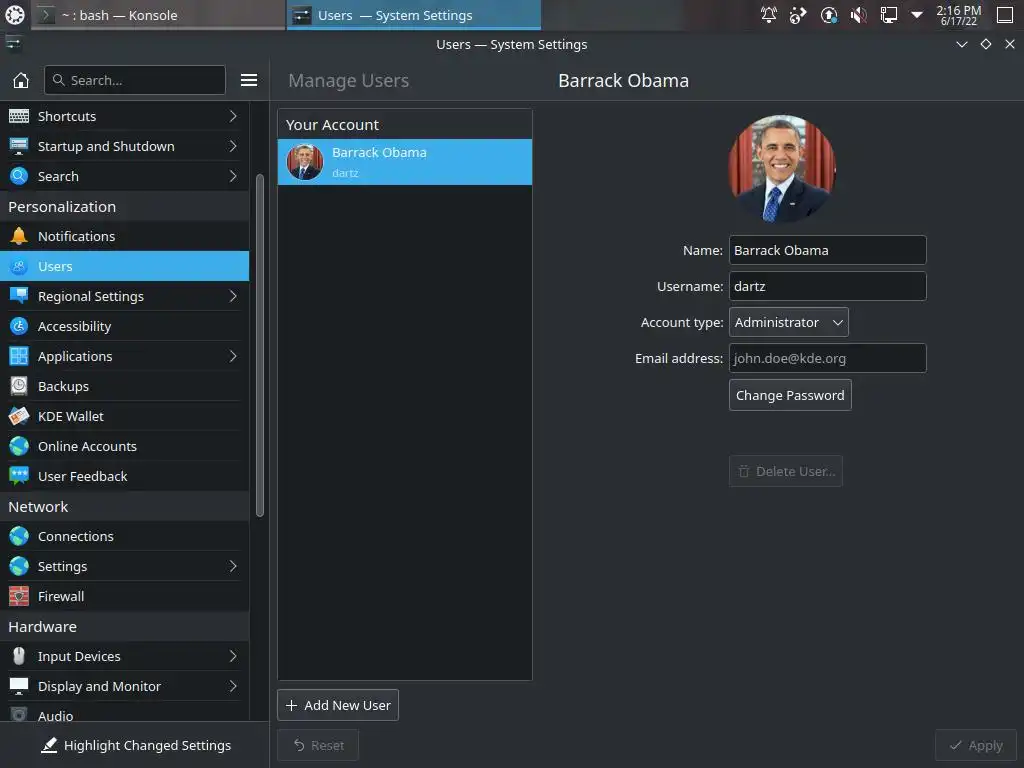
Task: Go to settings home icon
Action: 21,80
